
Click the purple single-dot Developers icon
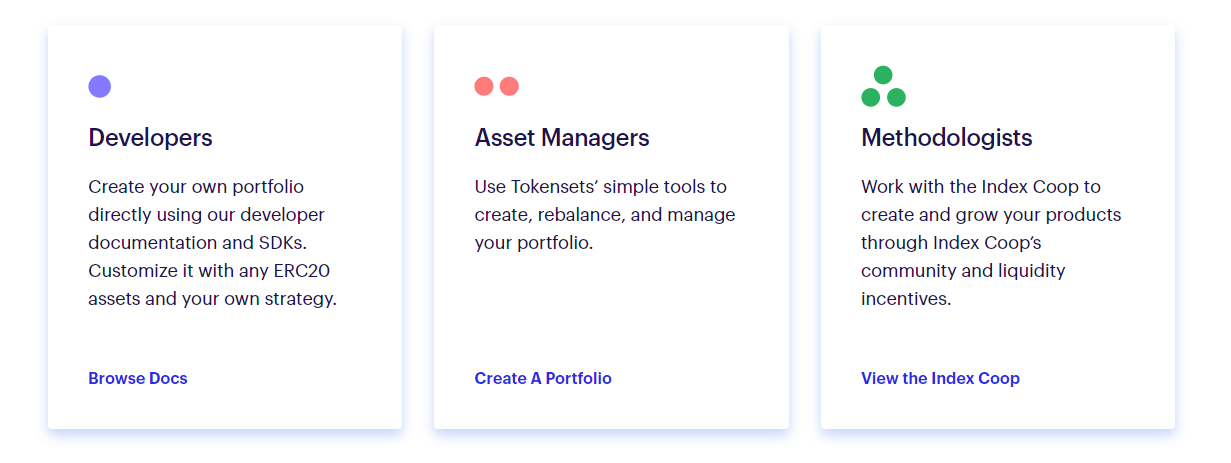coord(99,86)
